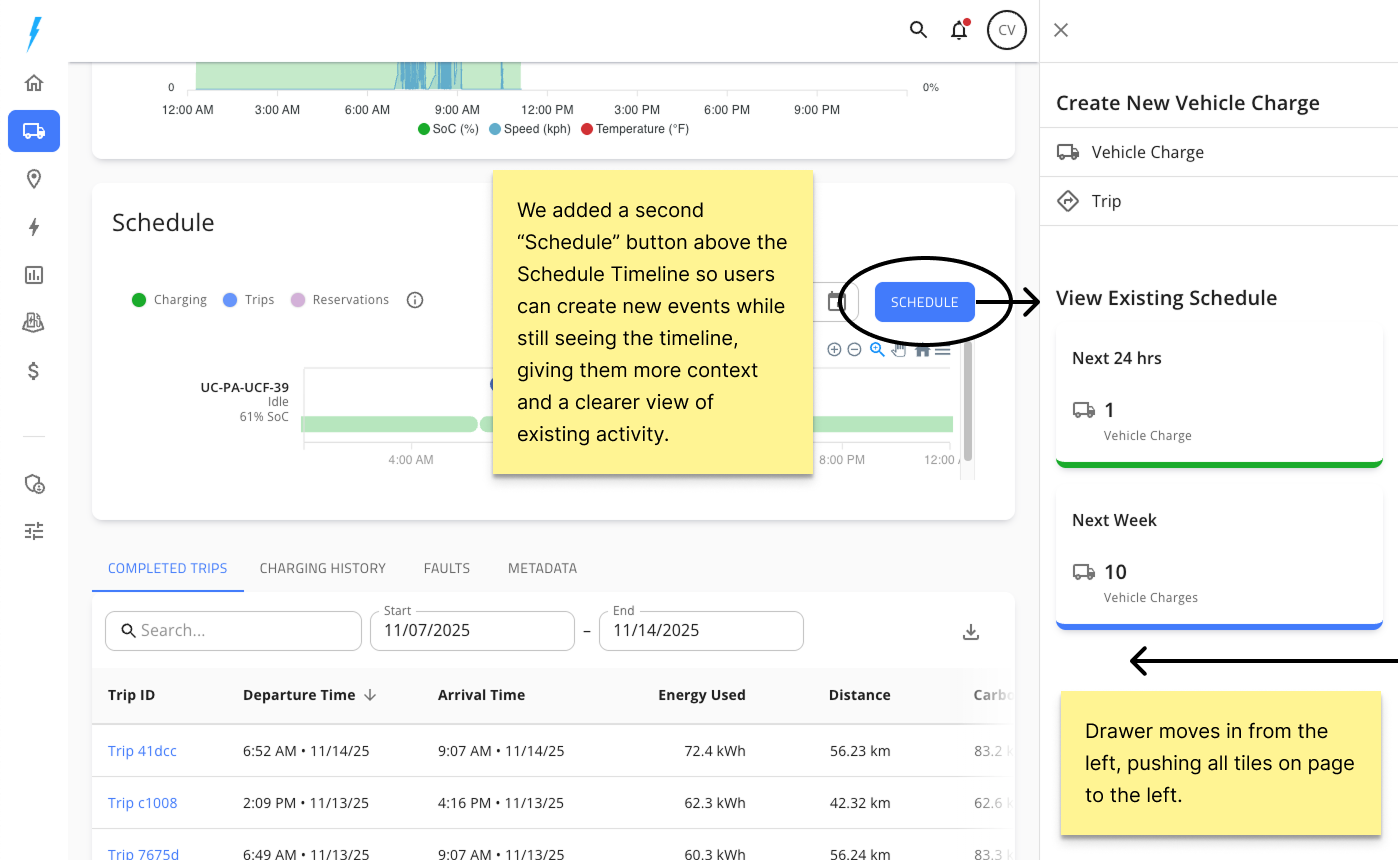Sort trips using the Departure Time arrow
The height and width of the screenshot is (861, 1399).
370,695
